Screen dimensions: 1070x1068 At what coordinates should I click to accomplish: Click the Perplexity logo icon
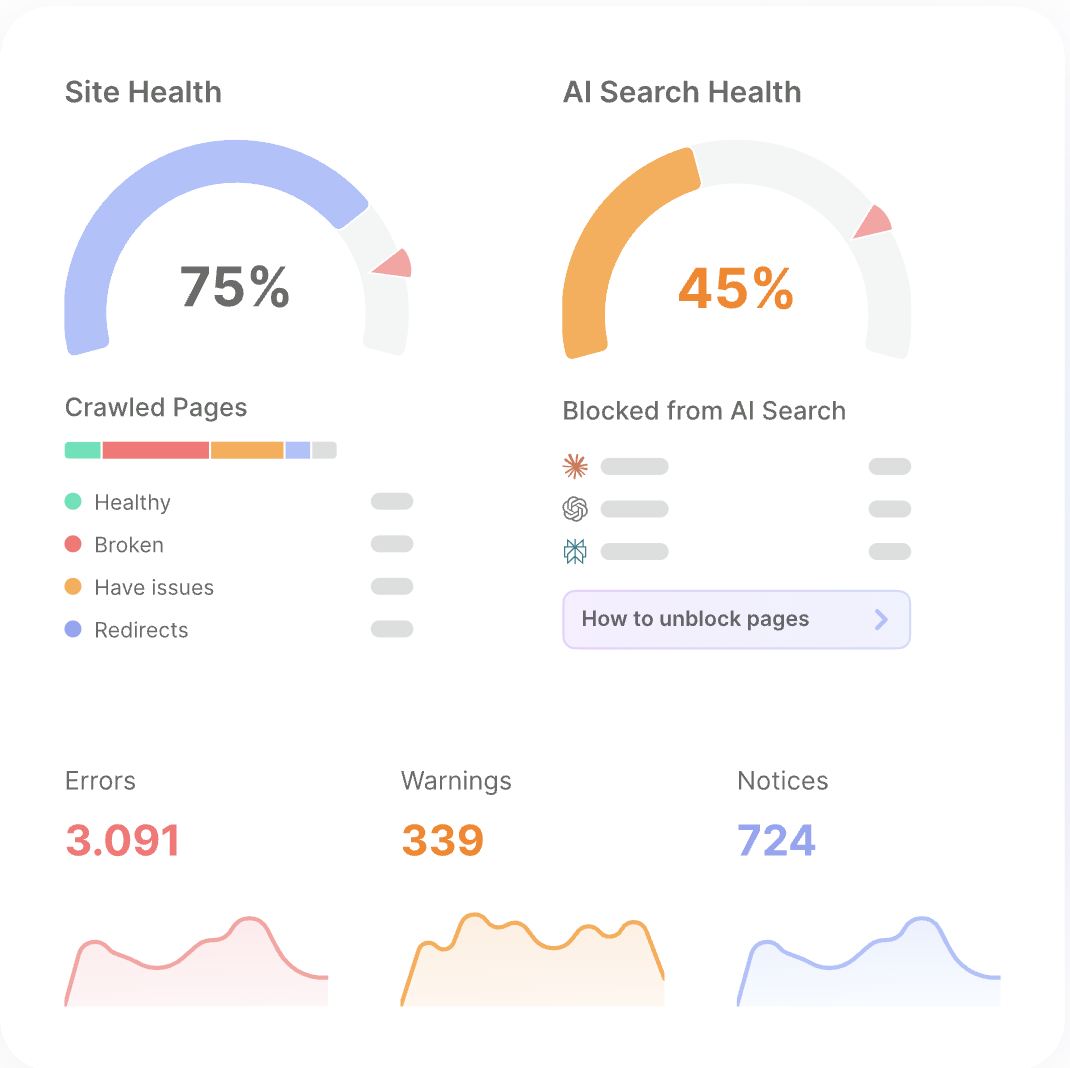pos(575,551)
